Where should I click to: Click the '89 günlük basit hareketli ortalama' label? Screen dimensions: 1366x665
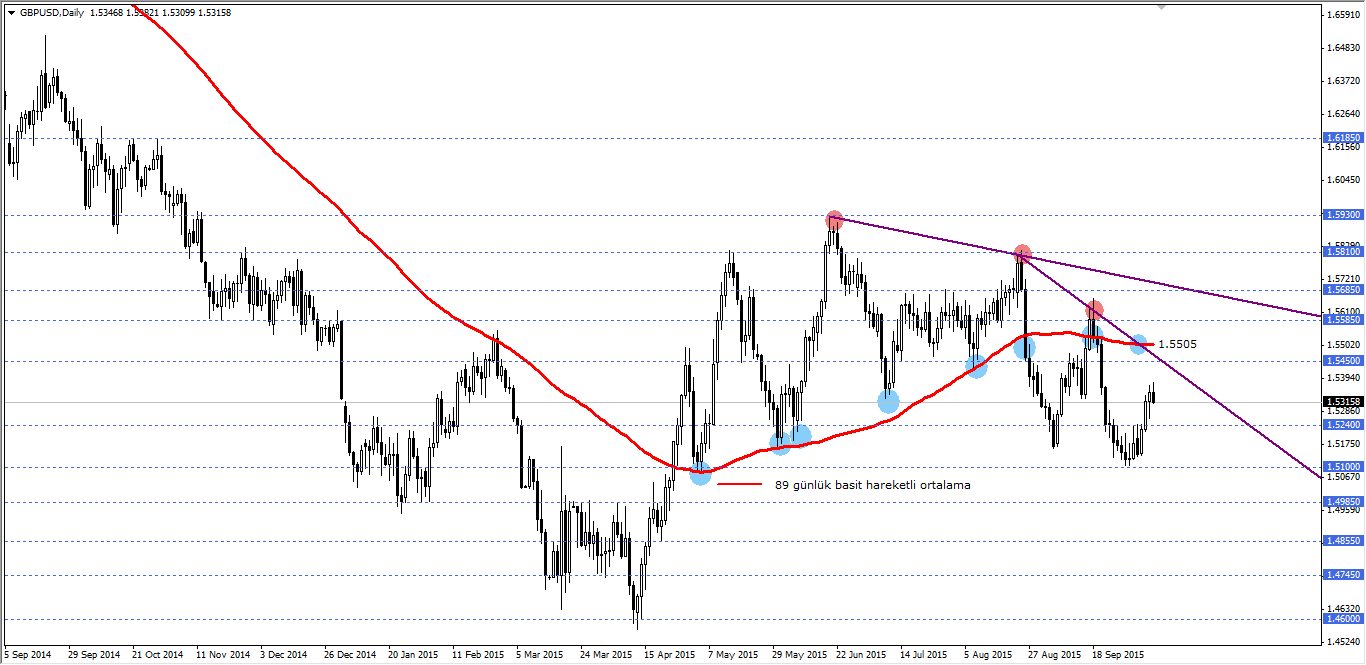(x=872, y=483)
